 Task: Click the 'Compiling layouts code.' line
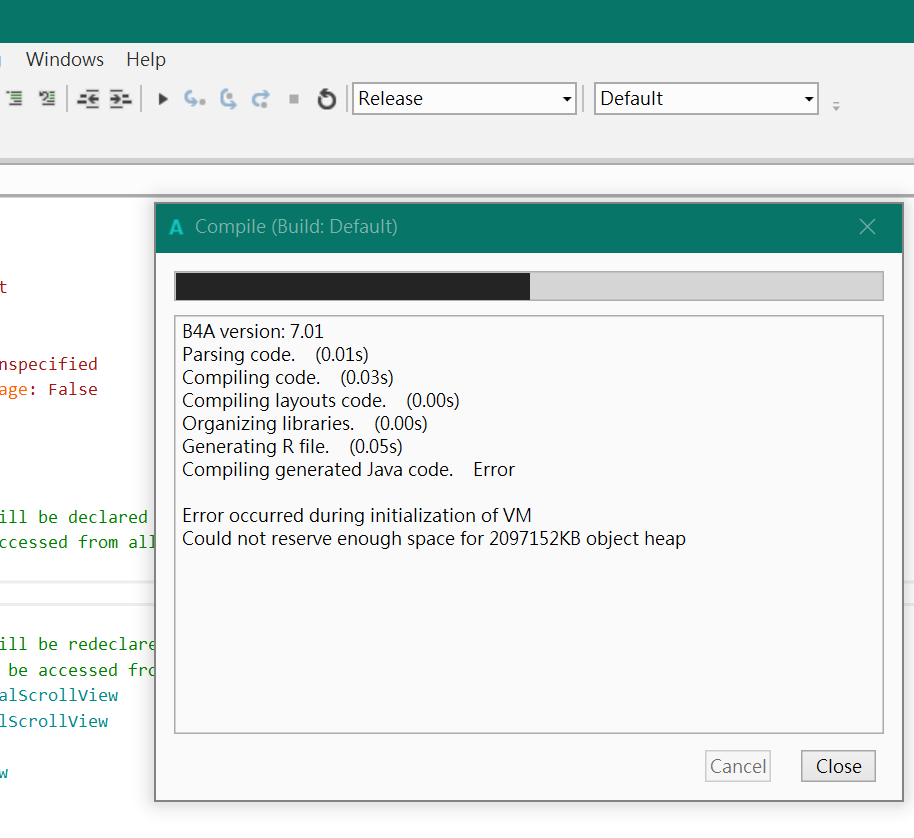321,400
